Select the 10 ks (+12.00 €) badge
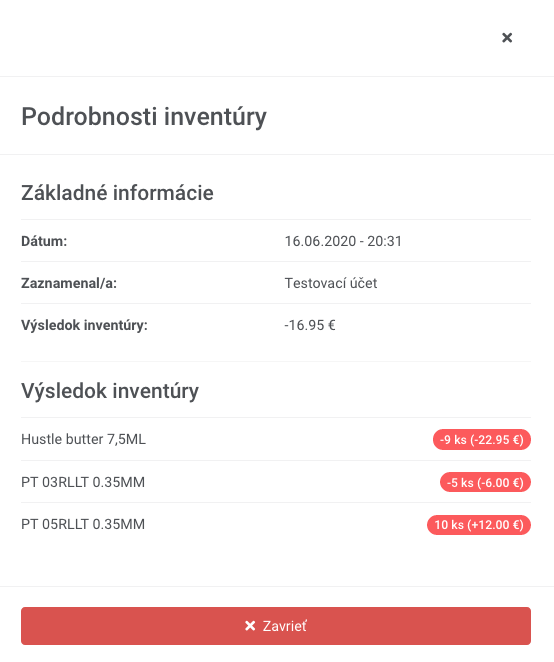The height and width of the screenshot is (662, 554). 479,525
